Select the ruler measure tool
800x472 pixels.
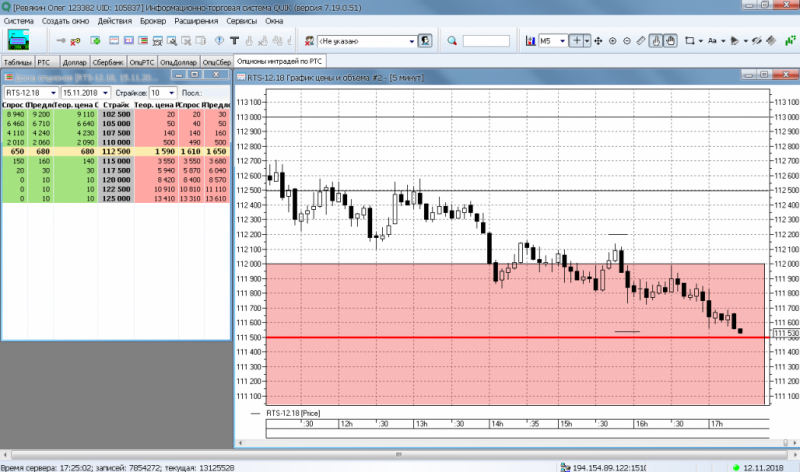(x=641, y=41)
